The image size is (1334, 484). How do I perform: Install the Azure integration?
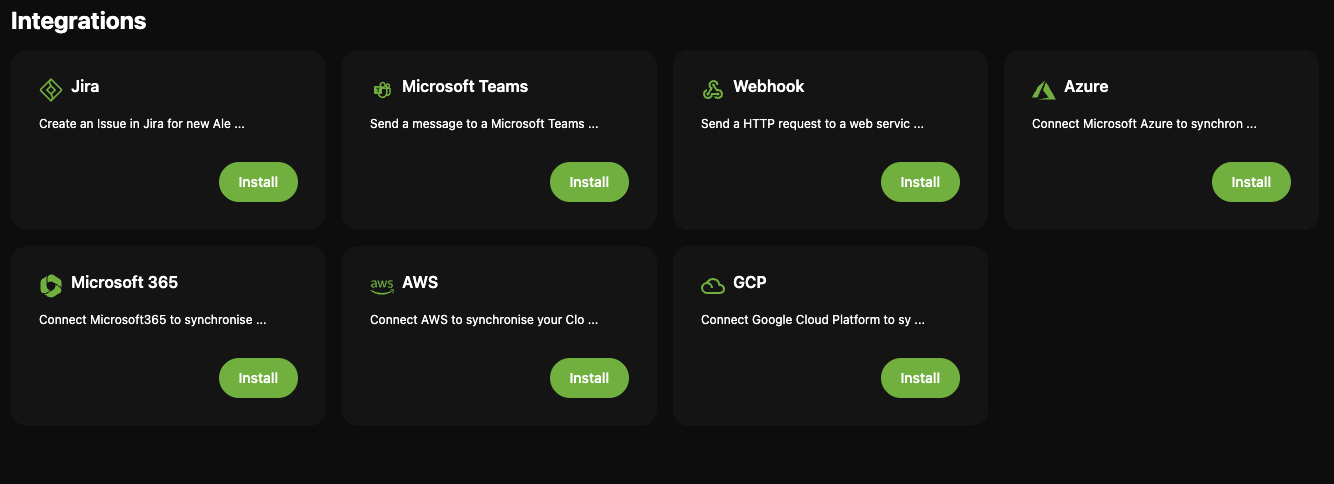click(x=1251, y=182)
